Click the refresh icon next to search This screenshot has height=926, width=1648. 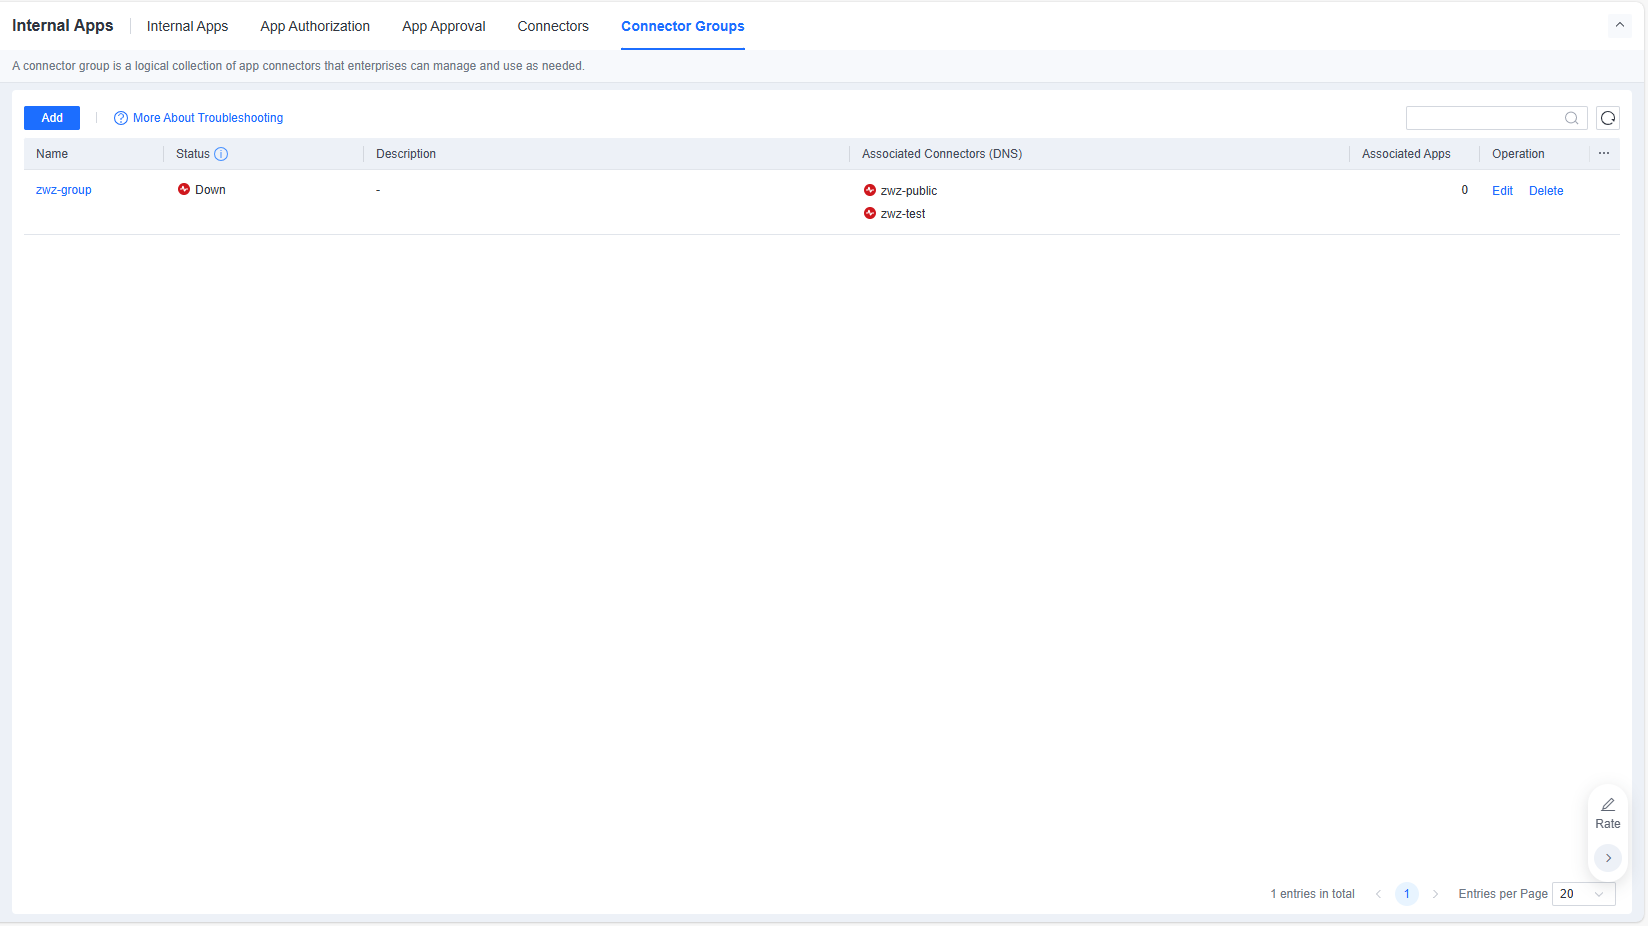pyautogui.click(x=1608, y=118)
